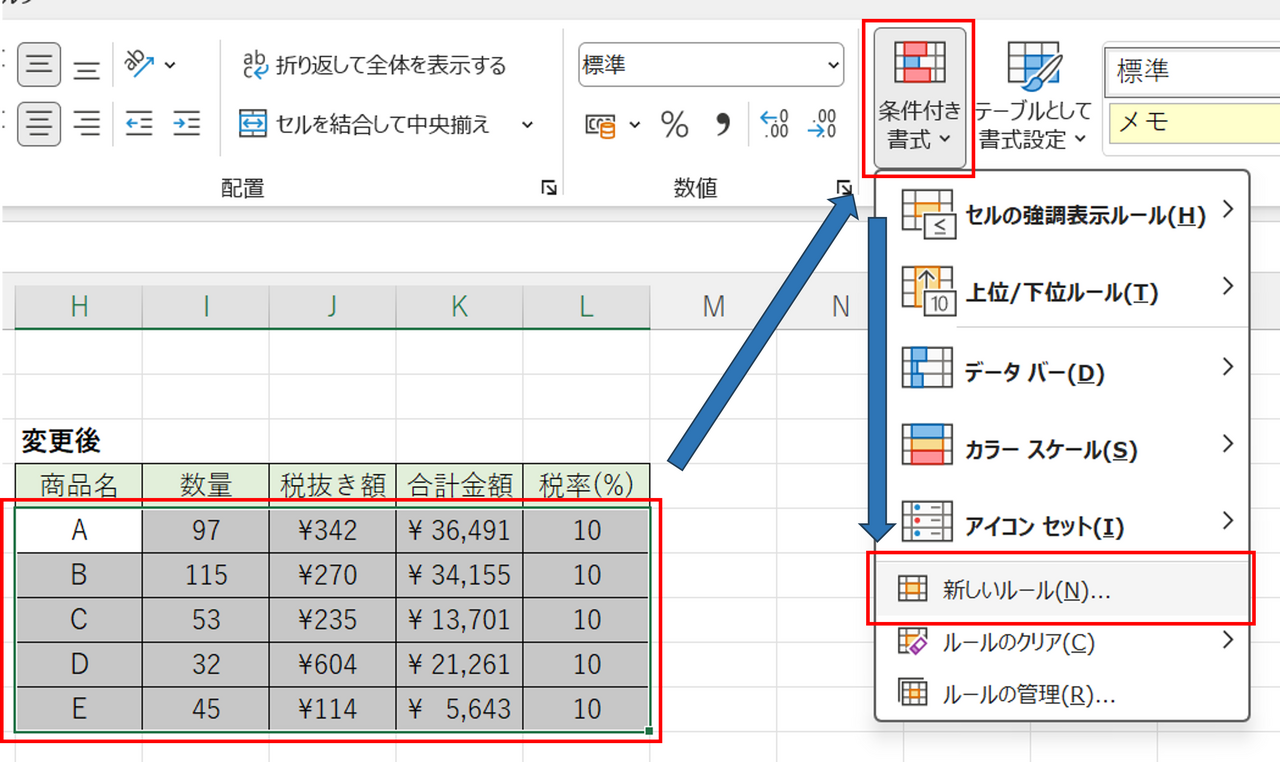Click the percent style icon
Viewport: 1280px width, 762px height.
point(675,125)
